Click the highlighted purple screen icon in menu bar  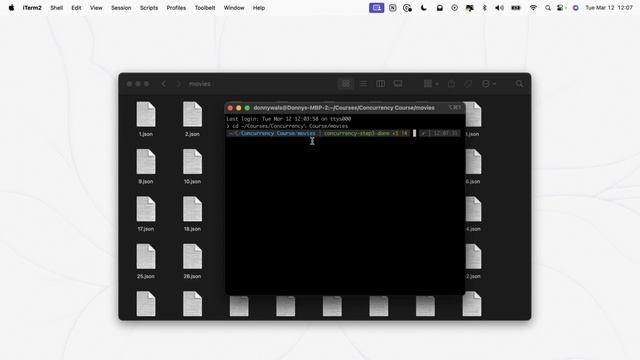pos(376,8)
